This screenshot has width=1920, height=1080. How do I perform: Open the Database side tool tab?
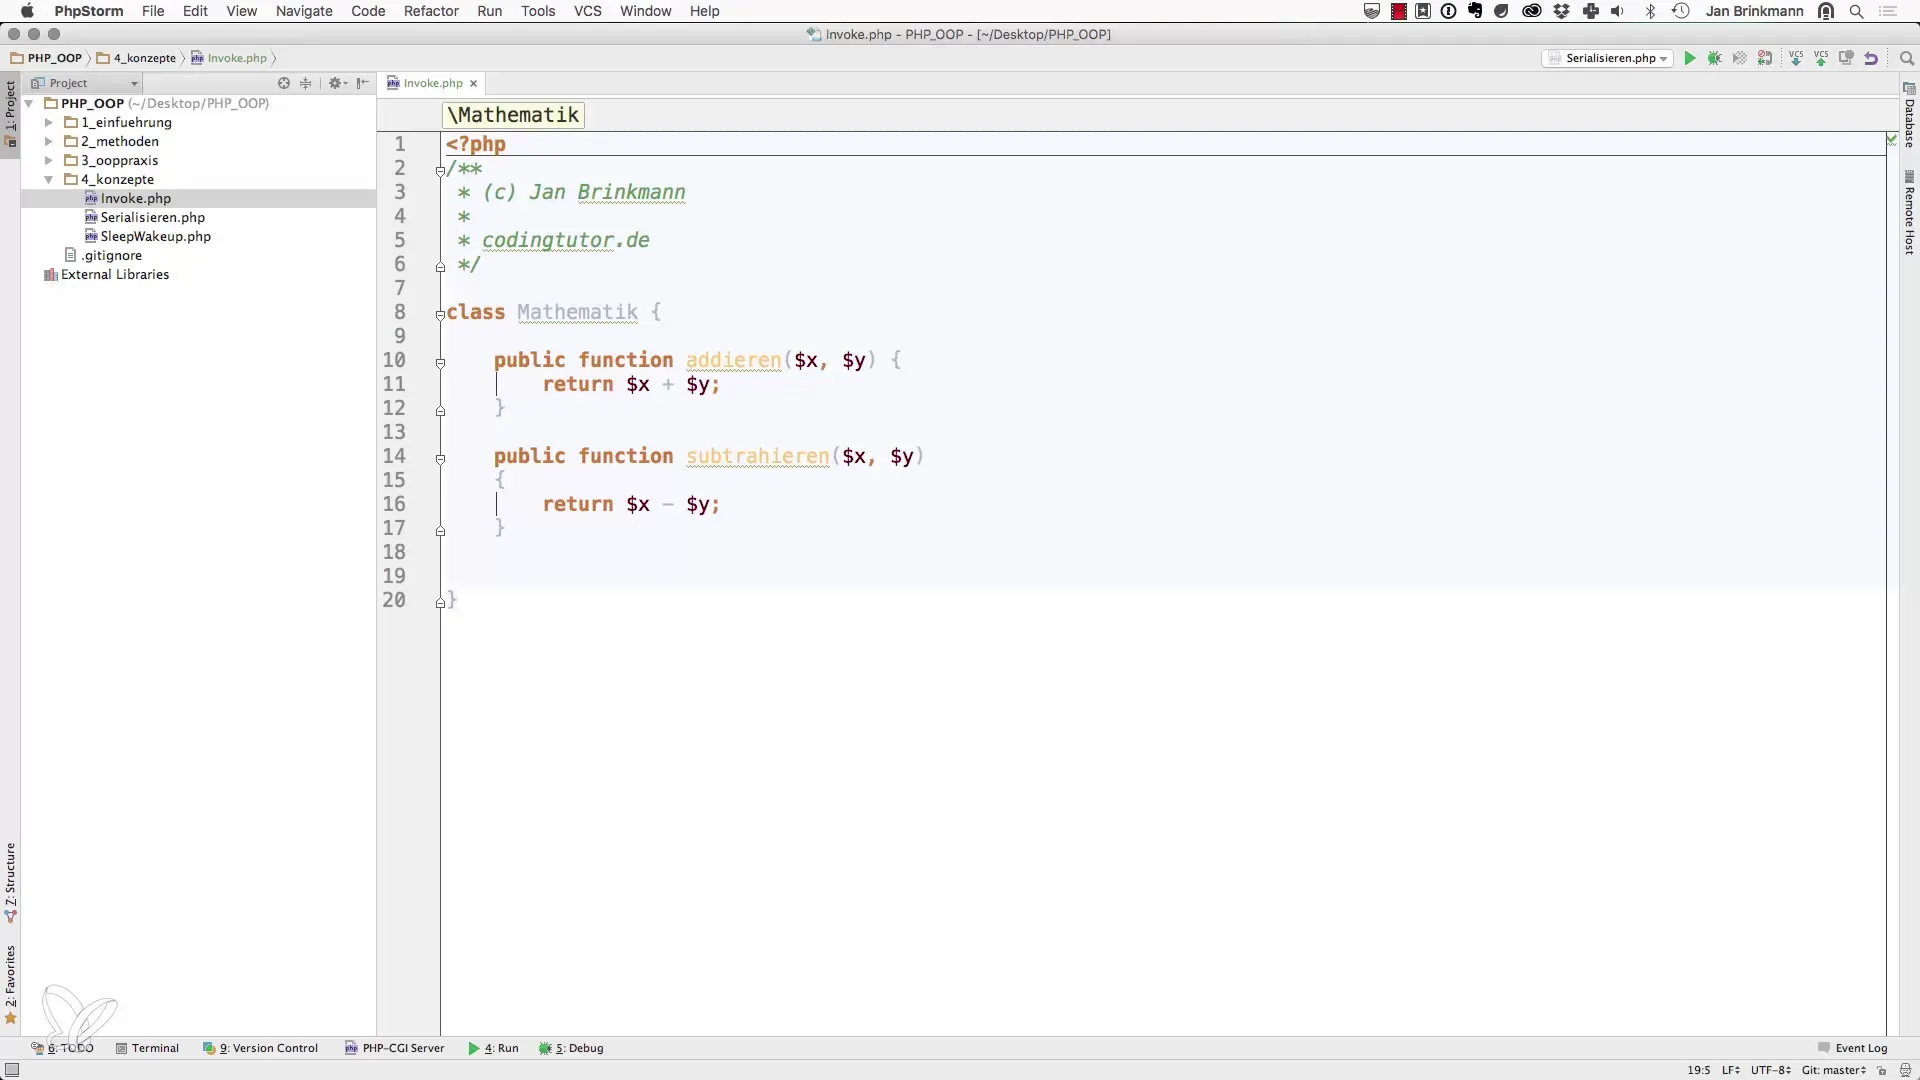click(x=1909, y=116)
